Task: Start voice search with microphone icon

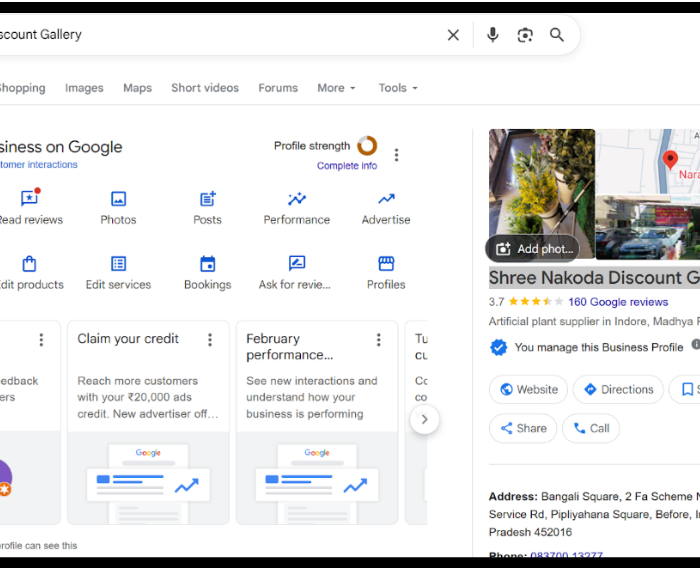Action: pyautogui.click(x=492, y=35)
